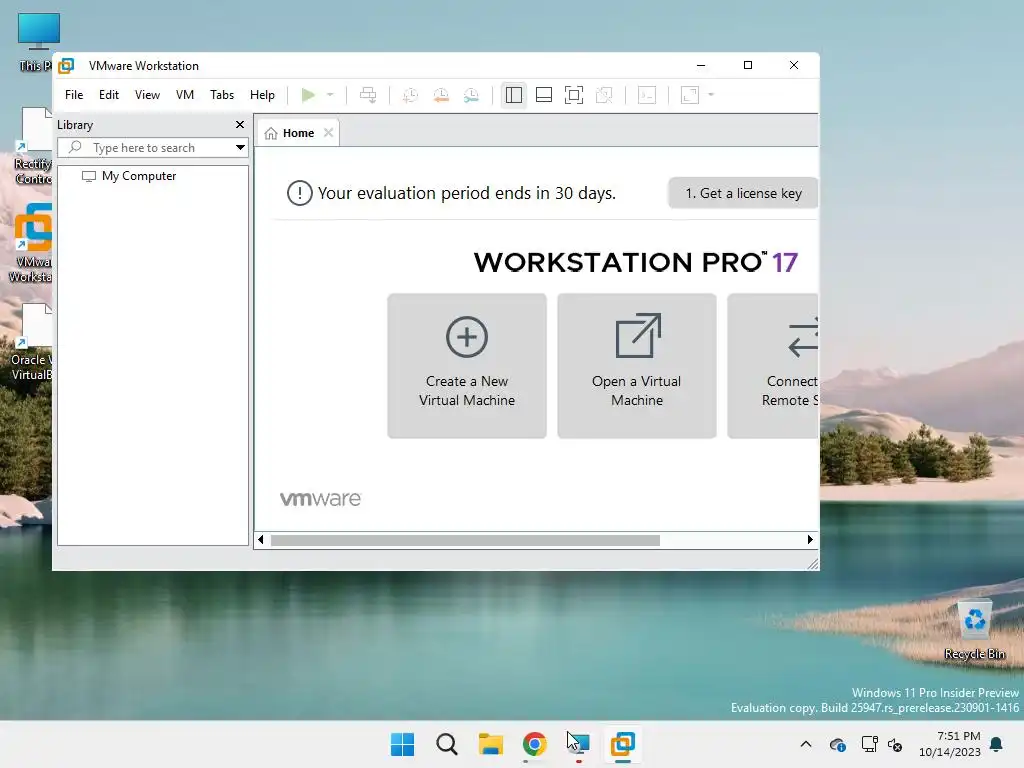Open the power options dropdown arrow beside the play icon
The width and height of the screenshot is (1024, 768).
pyautogui.click(x=330, y=95)
